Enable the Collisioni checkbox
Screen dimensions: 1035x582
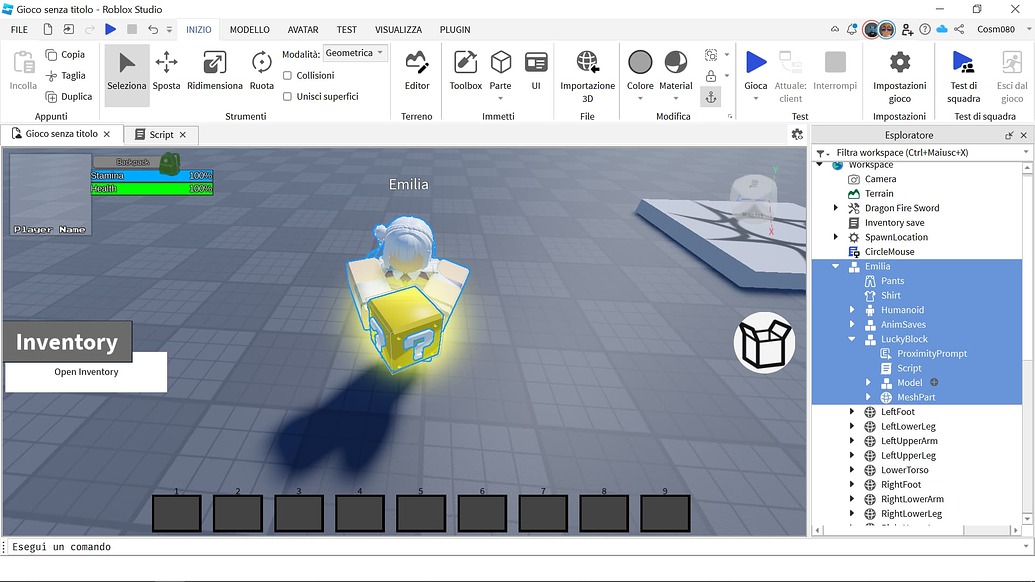288,76
